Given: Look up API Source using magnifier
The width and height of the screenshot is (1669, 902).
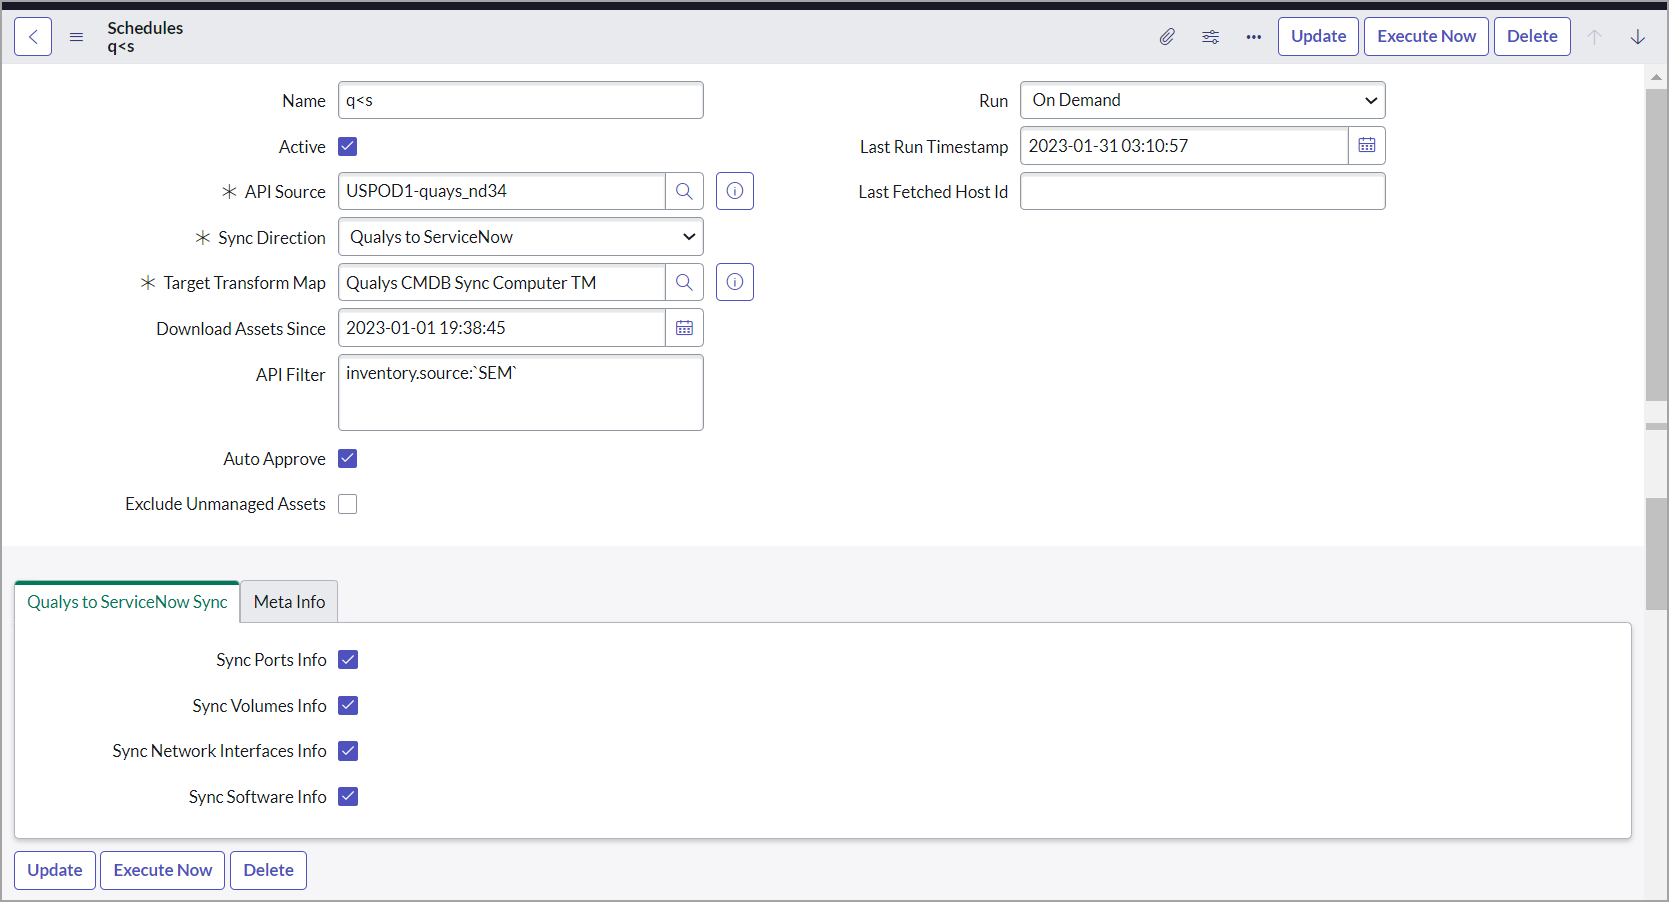Looking at the screenshot, I should [684, 191].
